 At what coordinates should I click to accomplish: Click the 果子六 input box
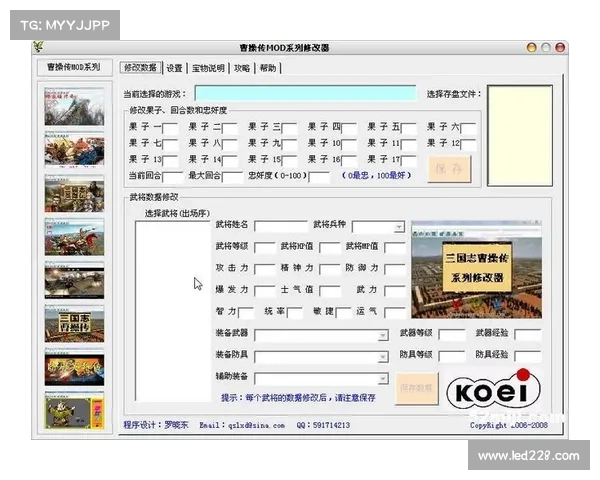tap(468, 128)
